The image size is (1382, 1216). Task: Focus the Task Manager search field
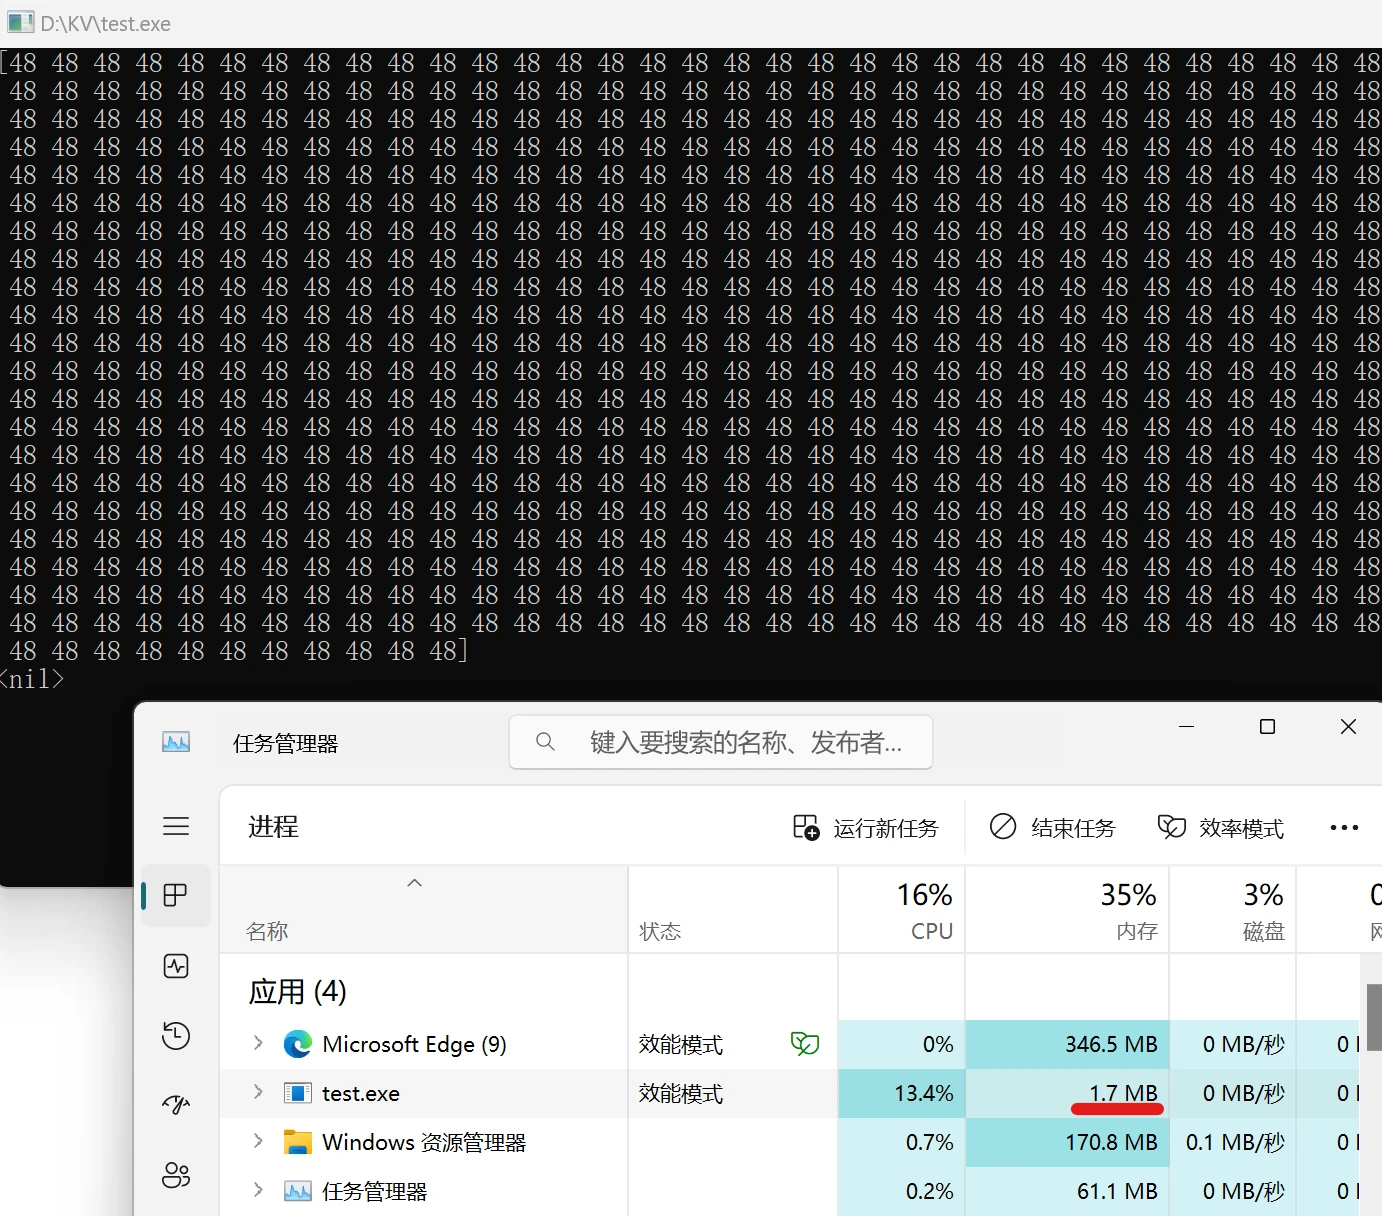pos(721,742)
